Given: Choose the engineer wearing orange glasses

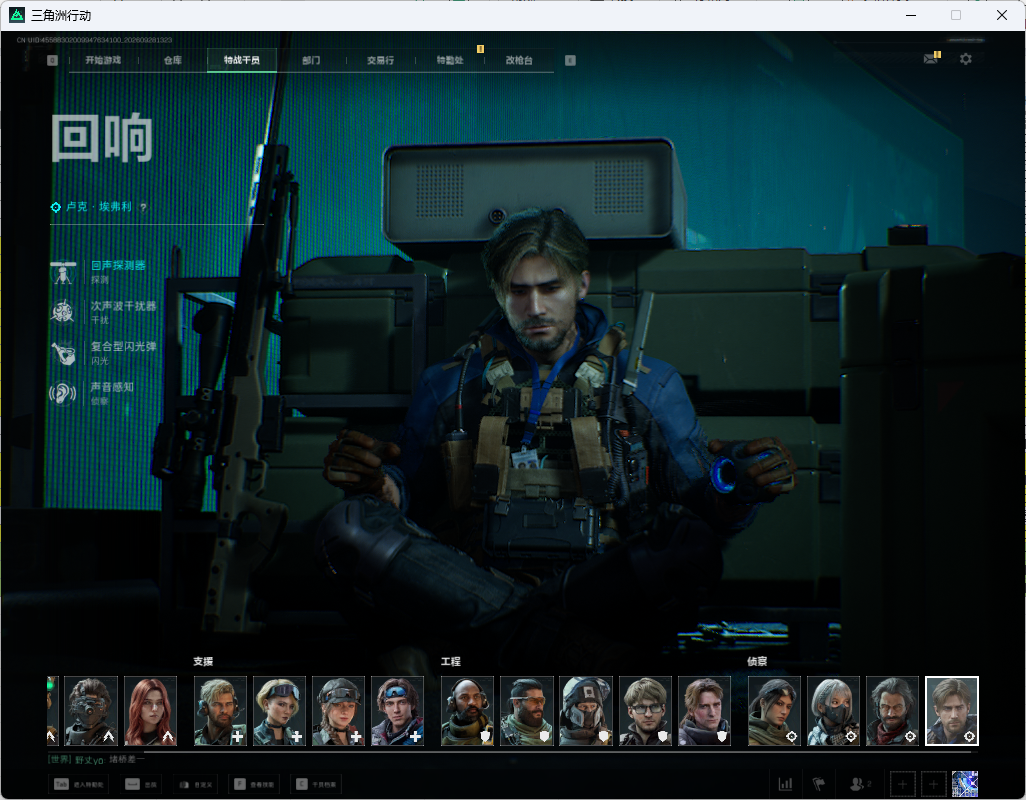Looking at the screenshot, I should (x=526, y=711).
